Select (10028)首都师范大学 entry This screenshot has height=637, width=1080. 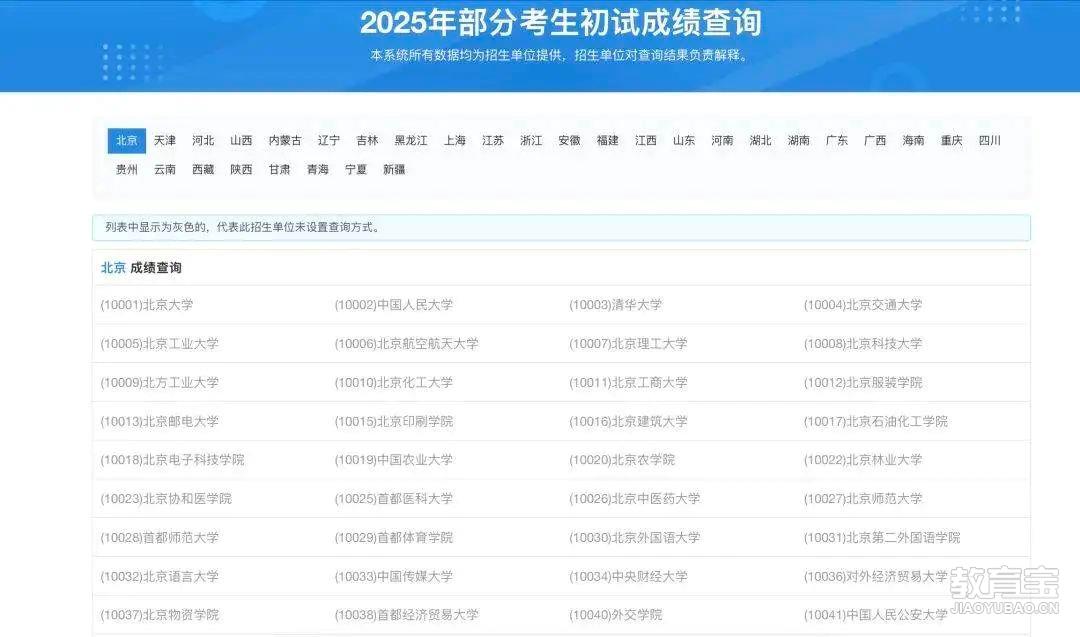click(x=160, y=538)
